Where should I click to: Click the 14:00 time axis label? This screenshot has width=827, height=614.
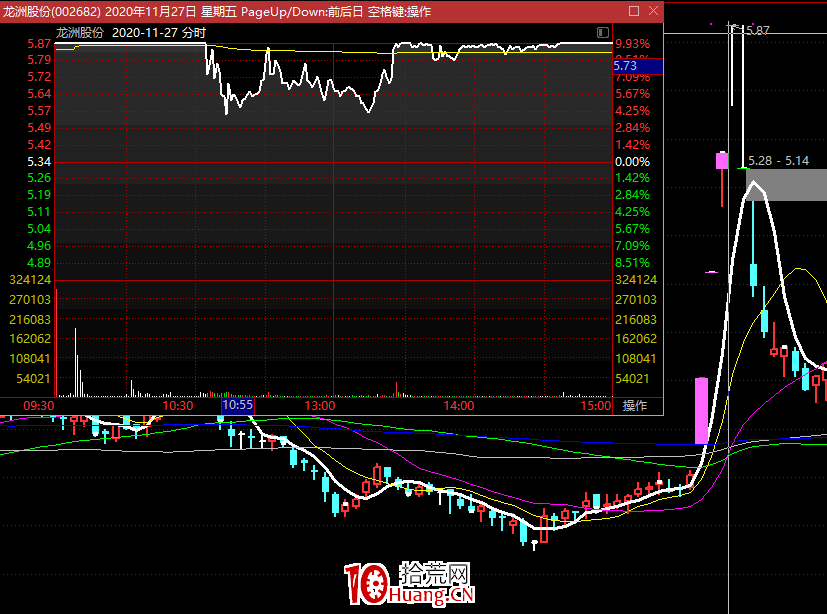459,406
